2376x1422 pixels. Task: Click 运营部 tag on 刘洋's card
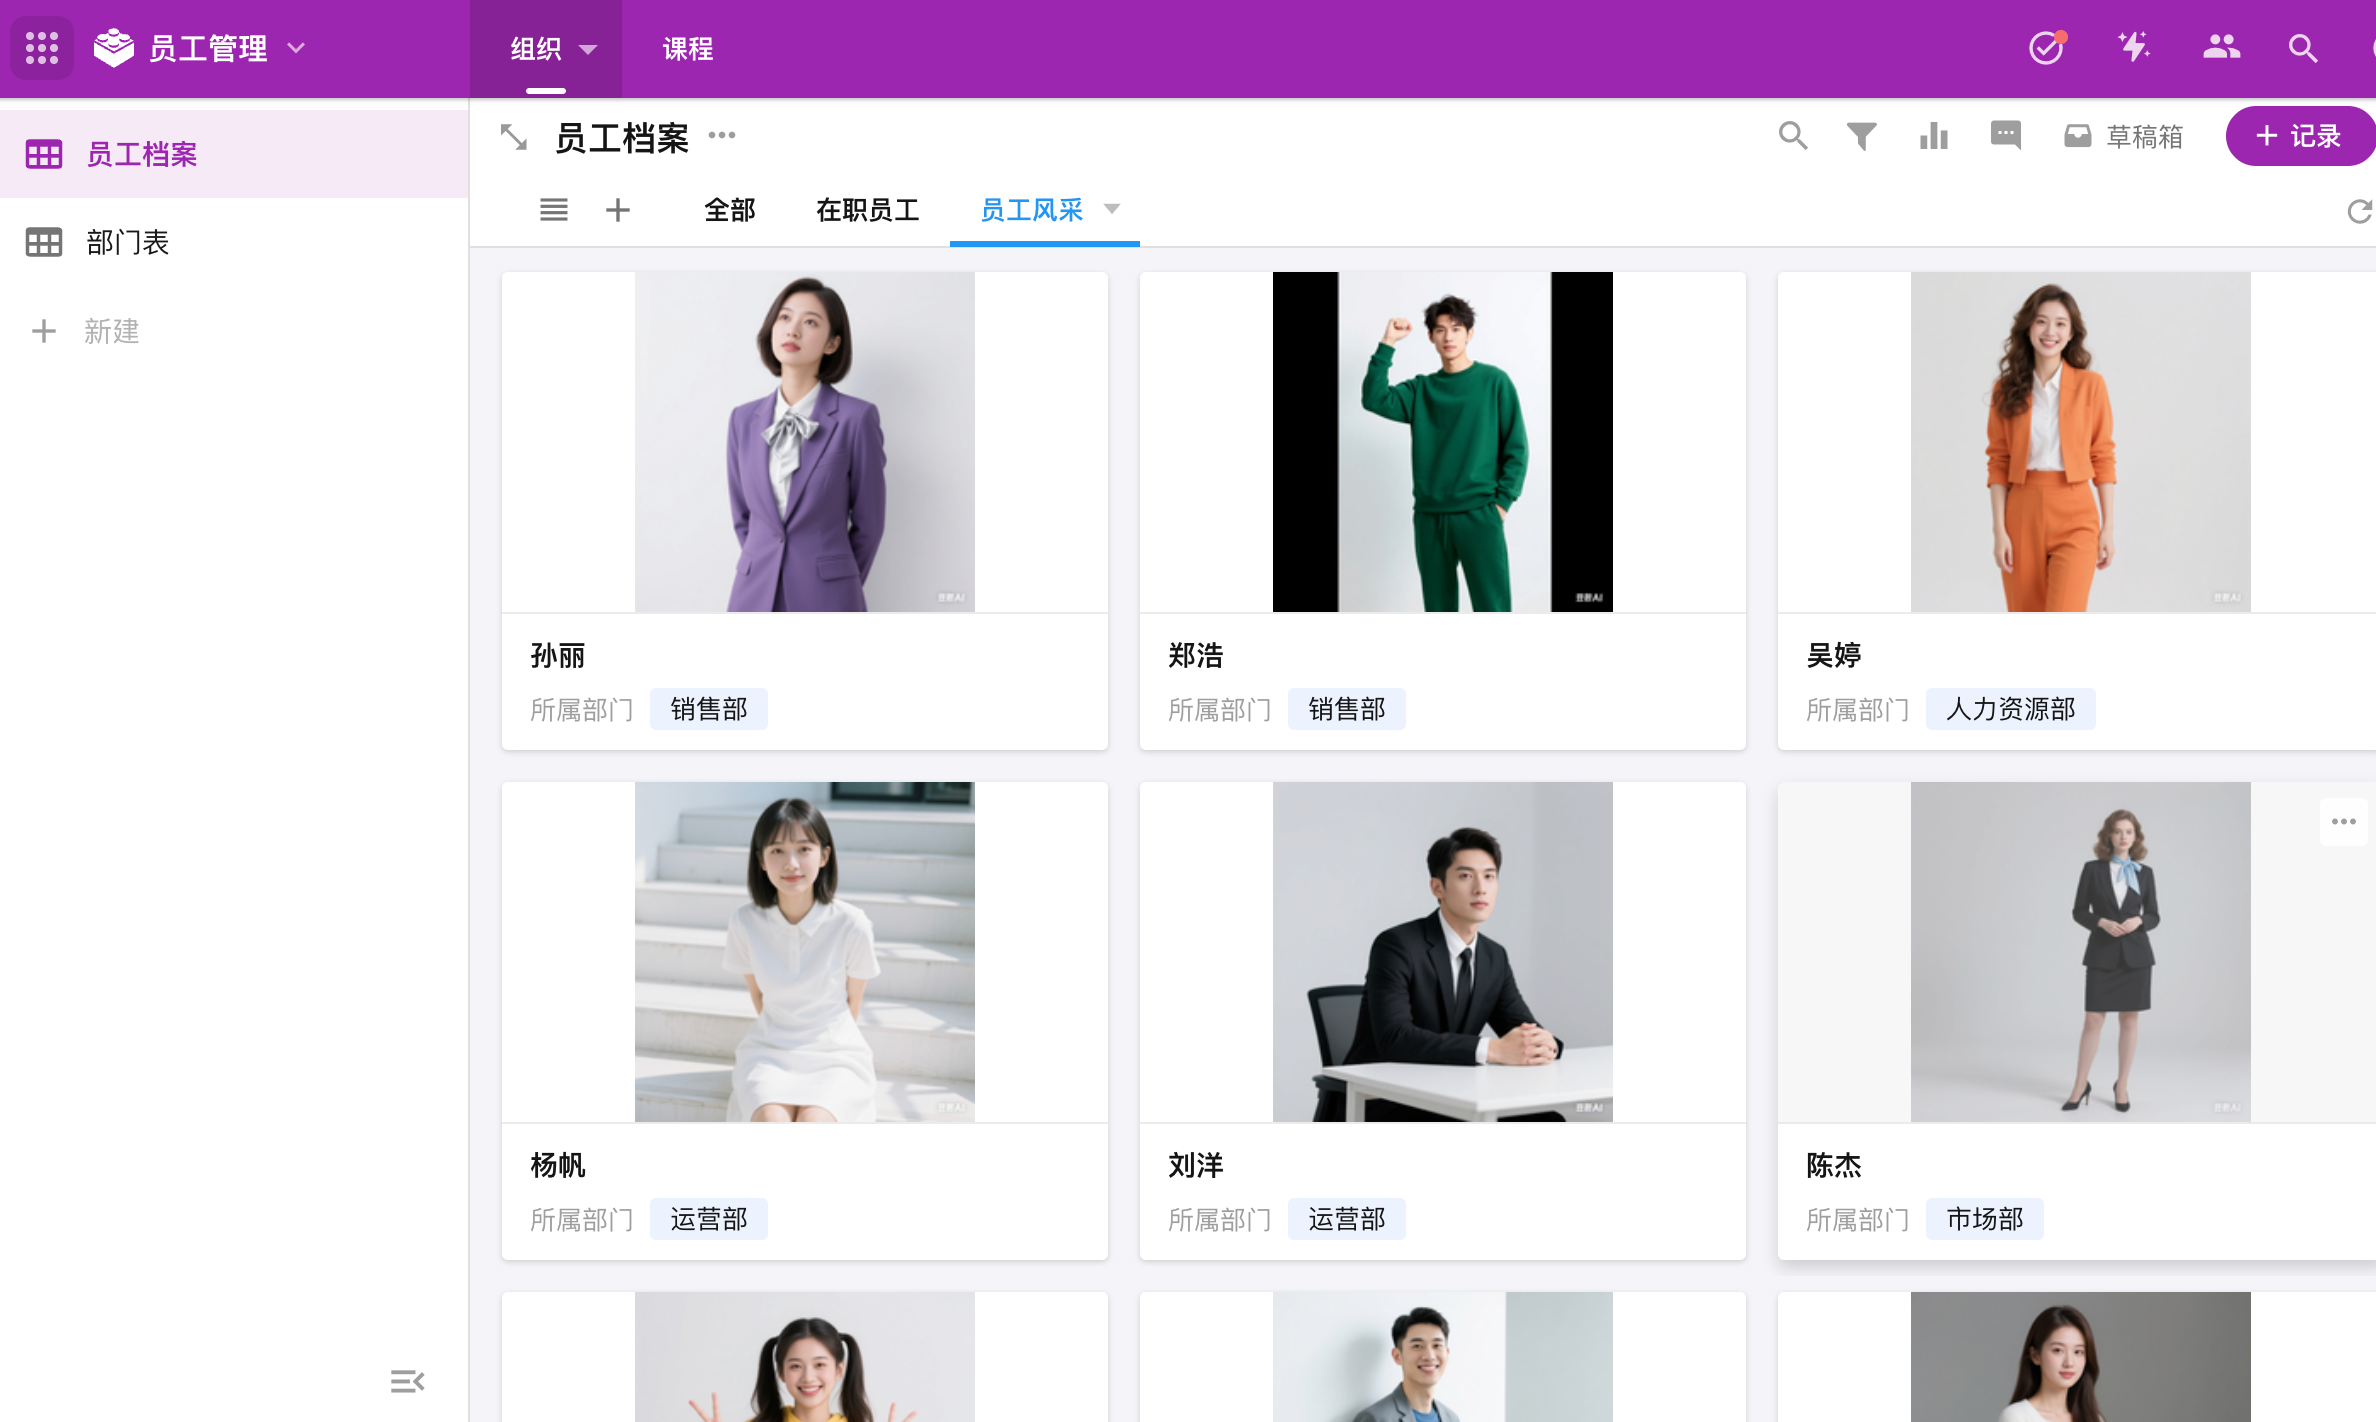coord(1347,1219)
